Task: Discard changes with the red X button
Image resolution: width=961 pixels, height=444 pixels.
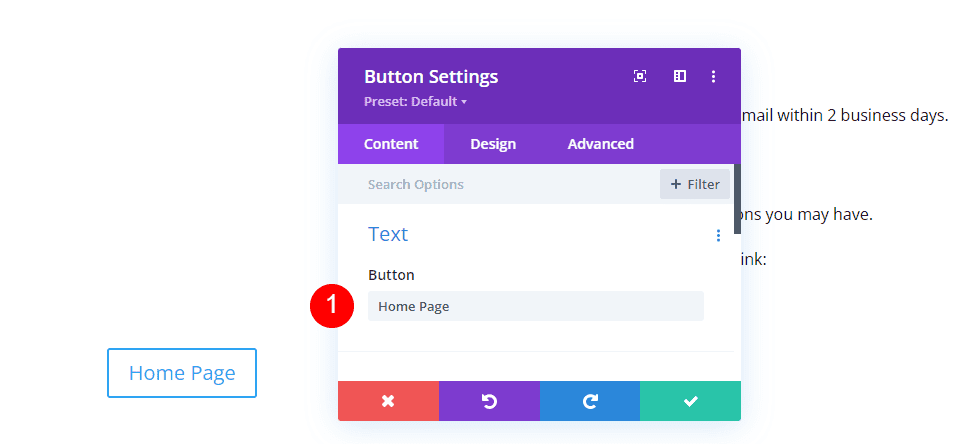Action: click(x=388, y=401)
